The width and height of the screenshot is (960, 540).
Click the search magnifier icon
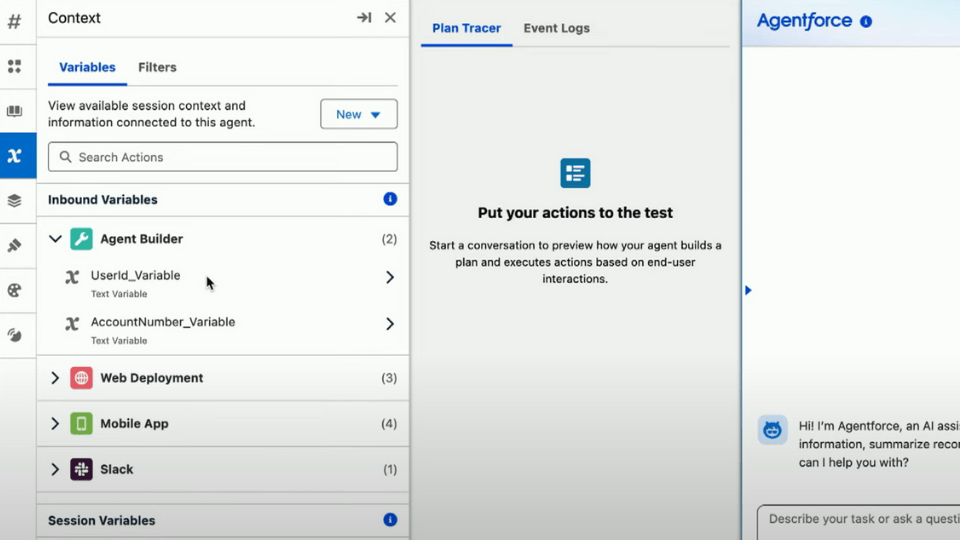(66, 157)
